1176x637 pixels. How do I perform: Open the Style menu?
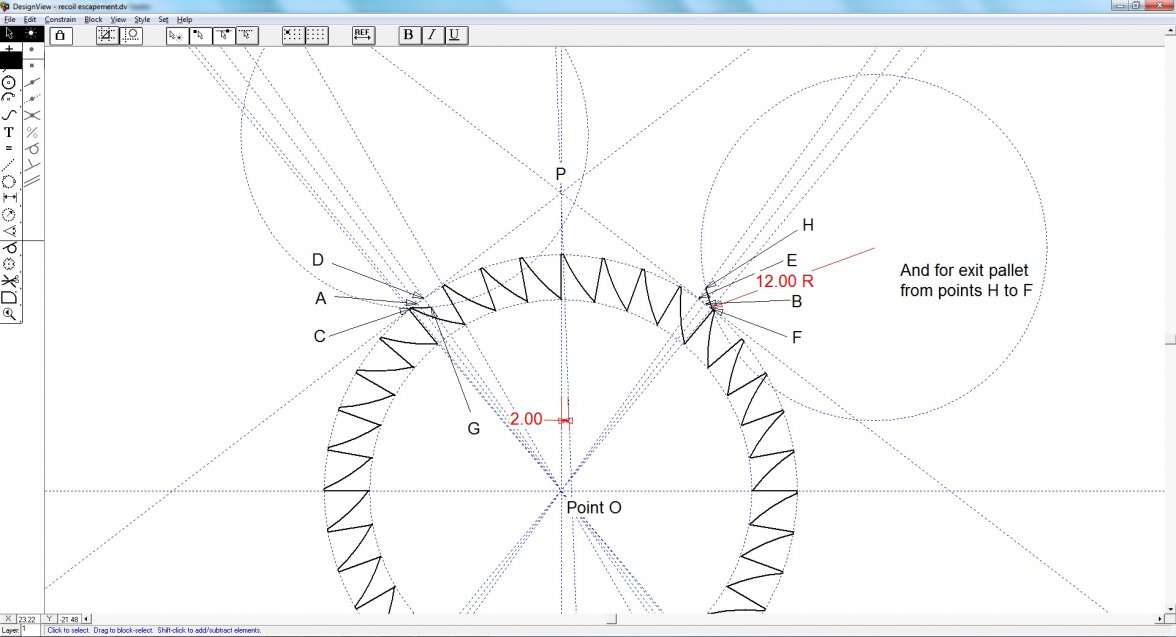coord(142,19)
